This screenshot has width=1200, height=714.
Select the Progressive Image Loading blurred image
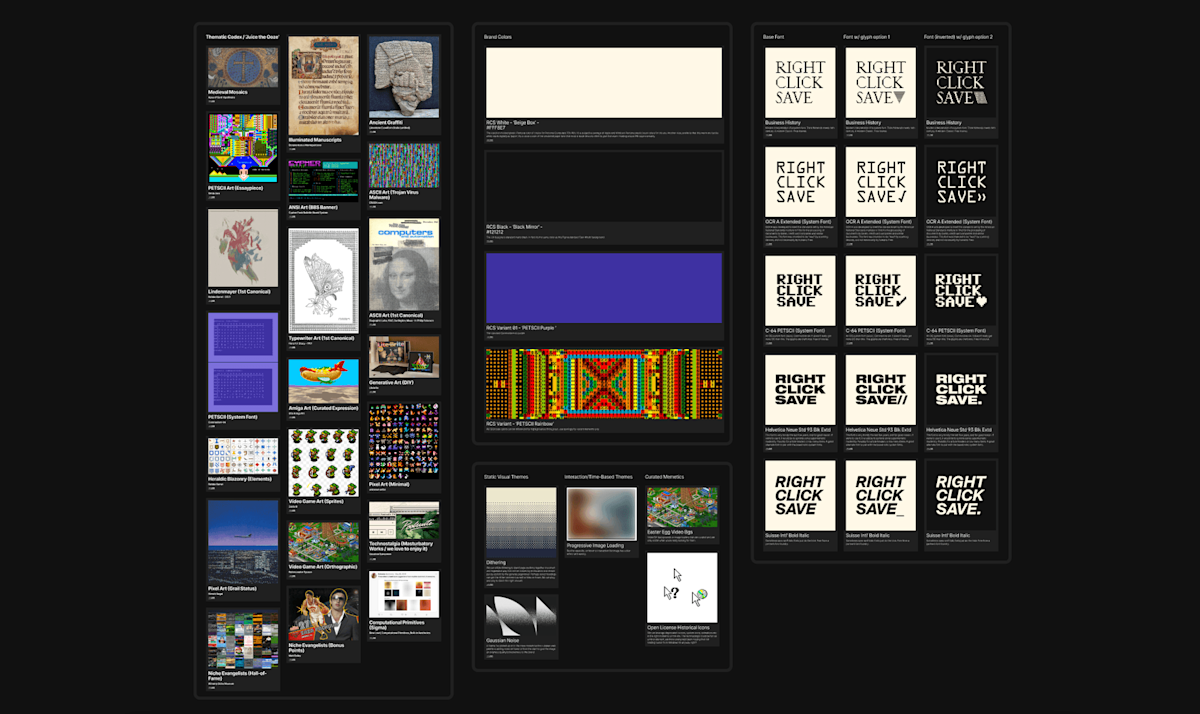tap(602, 514)
